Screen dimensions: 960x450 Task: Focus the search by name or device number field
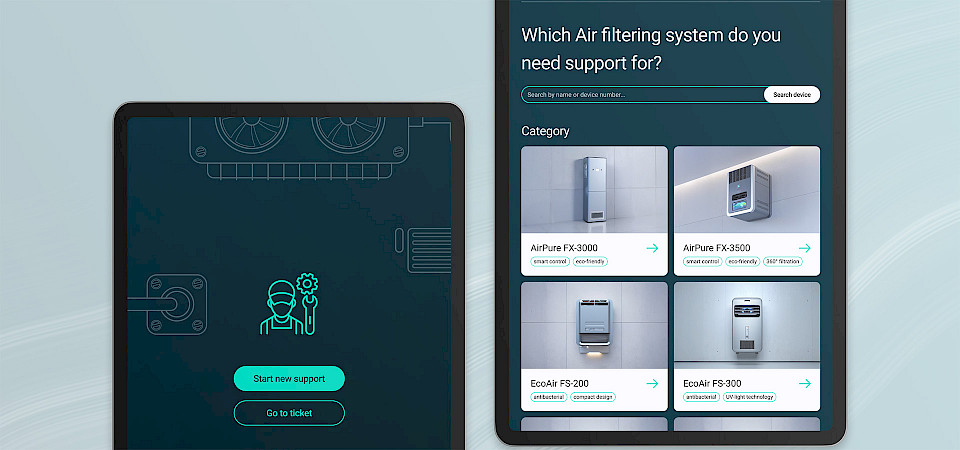pyautogui.click(x=643, y=94)
